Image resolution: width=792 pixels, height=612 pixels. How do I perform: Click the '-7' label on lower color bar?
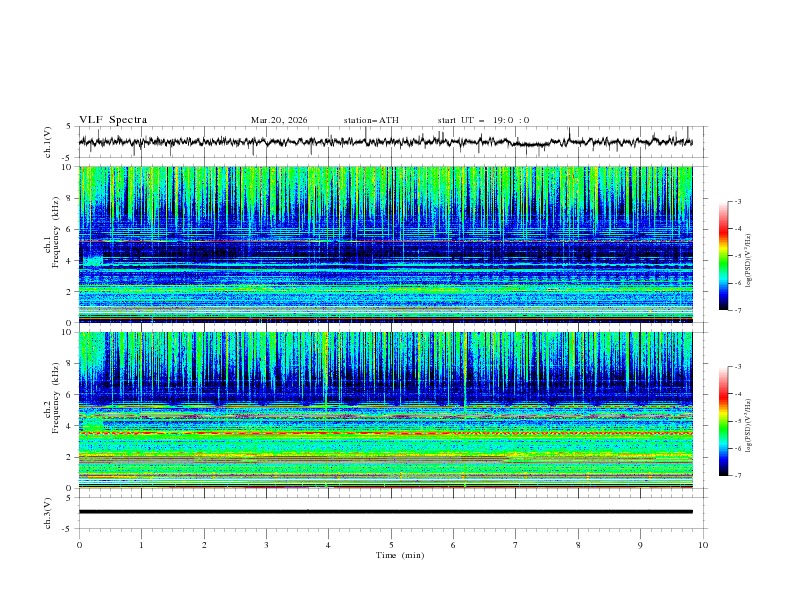click(737, 476)
